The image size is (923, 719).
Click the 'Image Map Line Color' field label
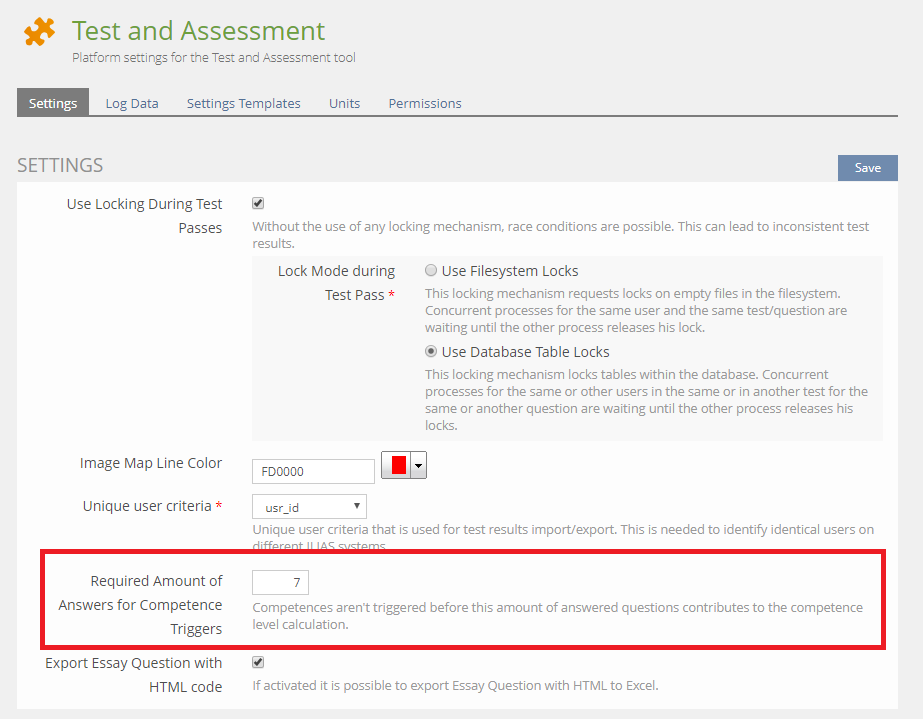(x=151, y=463)
